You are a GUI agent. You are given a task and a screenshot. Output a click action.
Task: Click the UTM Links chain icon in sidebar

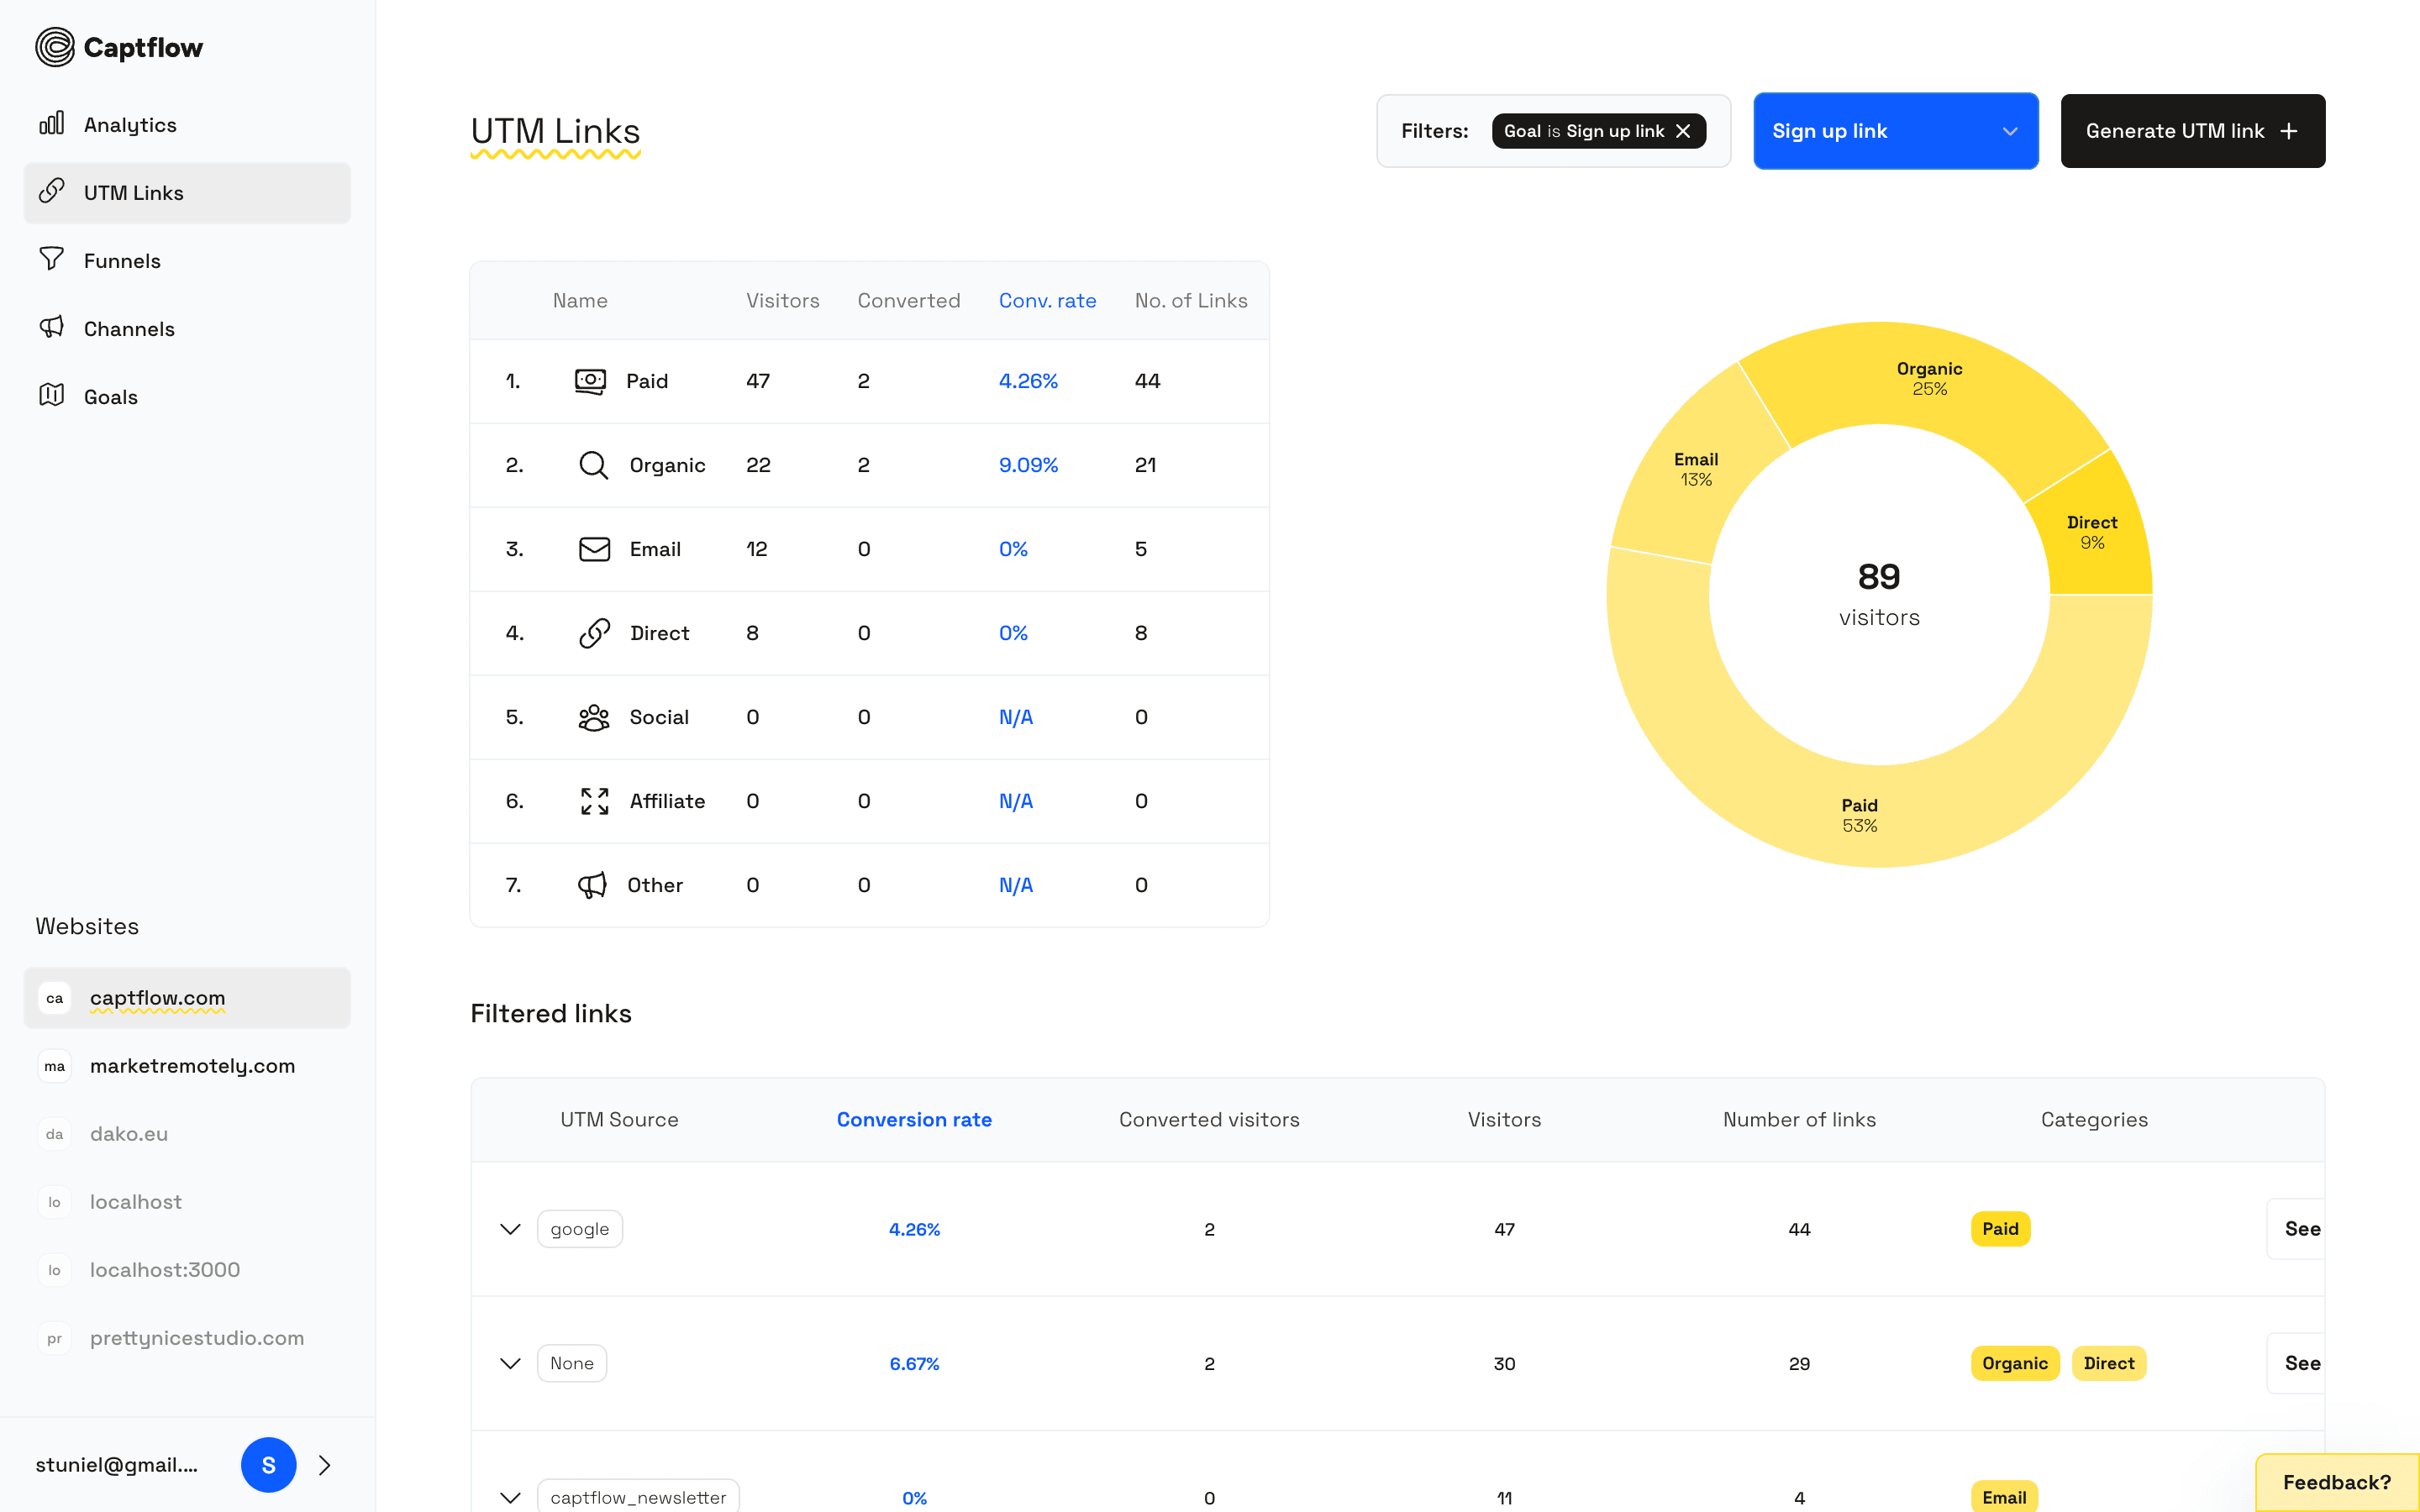[52, 191]
